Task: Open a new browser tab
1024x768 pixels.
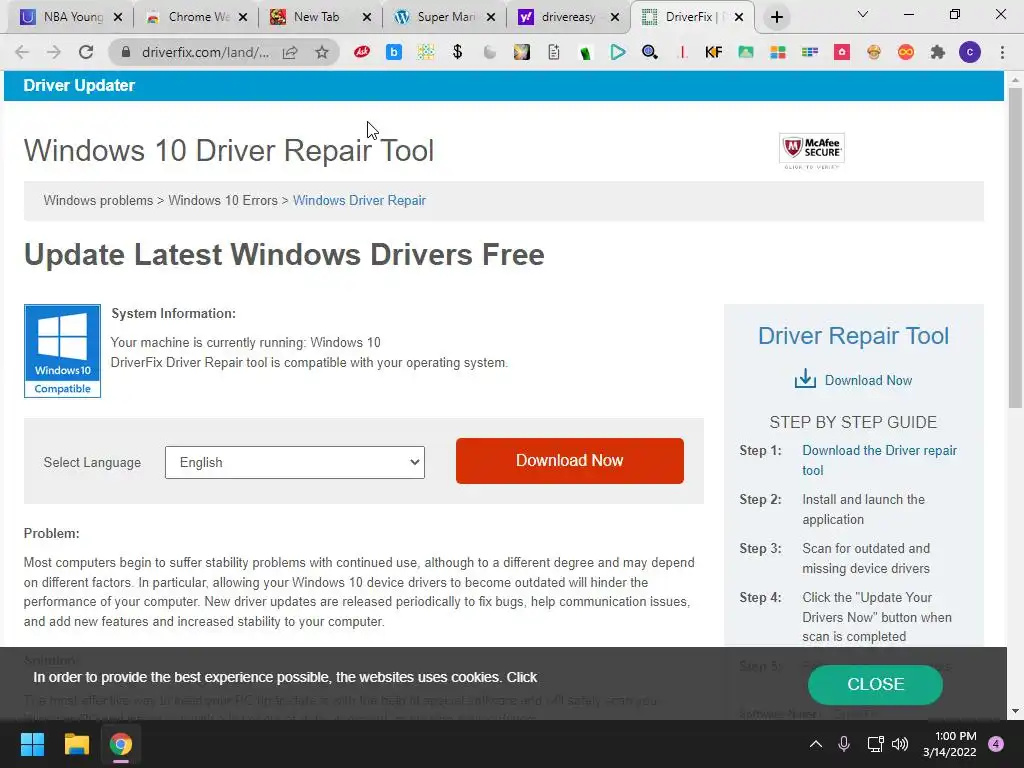Action: click(776, 18)
